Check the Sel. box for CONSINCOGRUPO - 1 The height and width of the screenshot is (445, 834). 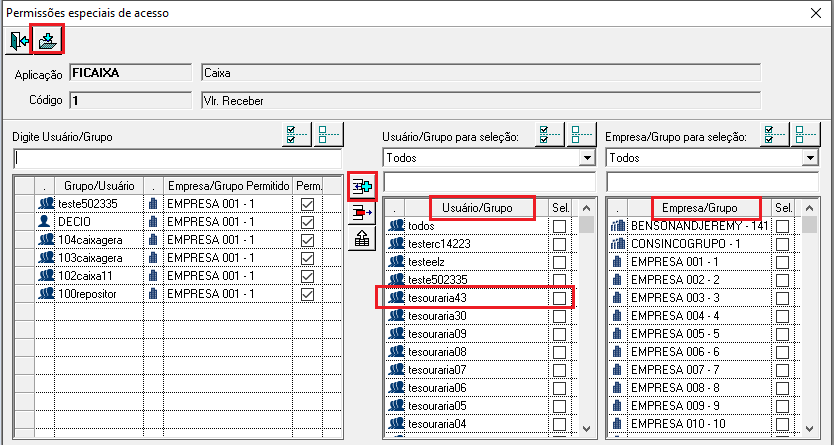[782, 245]
